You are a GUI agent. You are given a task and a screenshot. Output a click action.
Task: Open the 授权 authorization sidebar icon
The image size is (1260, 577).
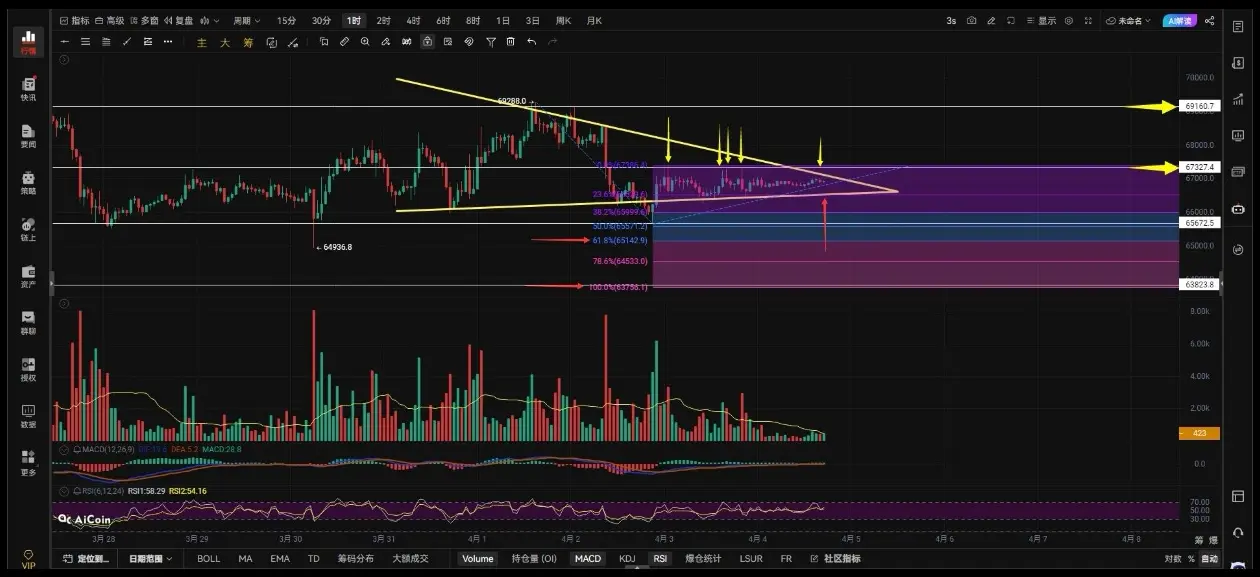click(28, 369)
